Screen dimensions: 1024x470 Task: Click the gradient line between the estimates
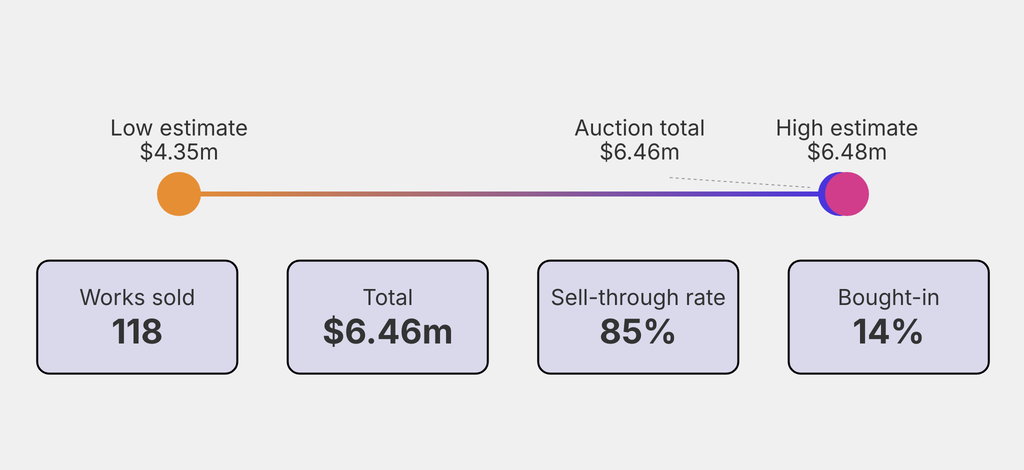(500, 194)
